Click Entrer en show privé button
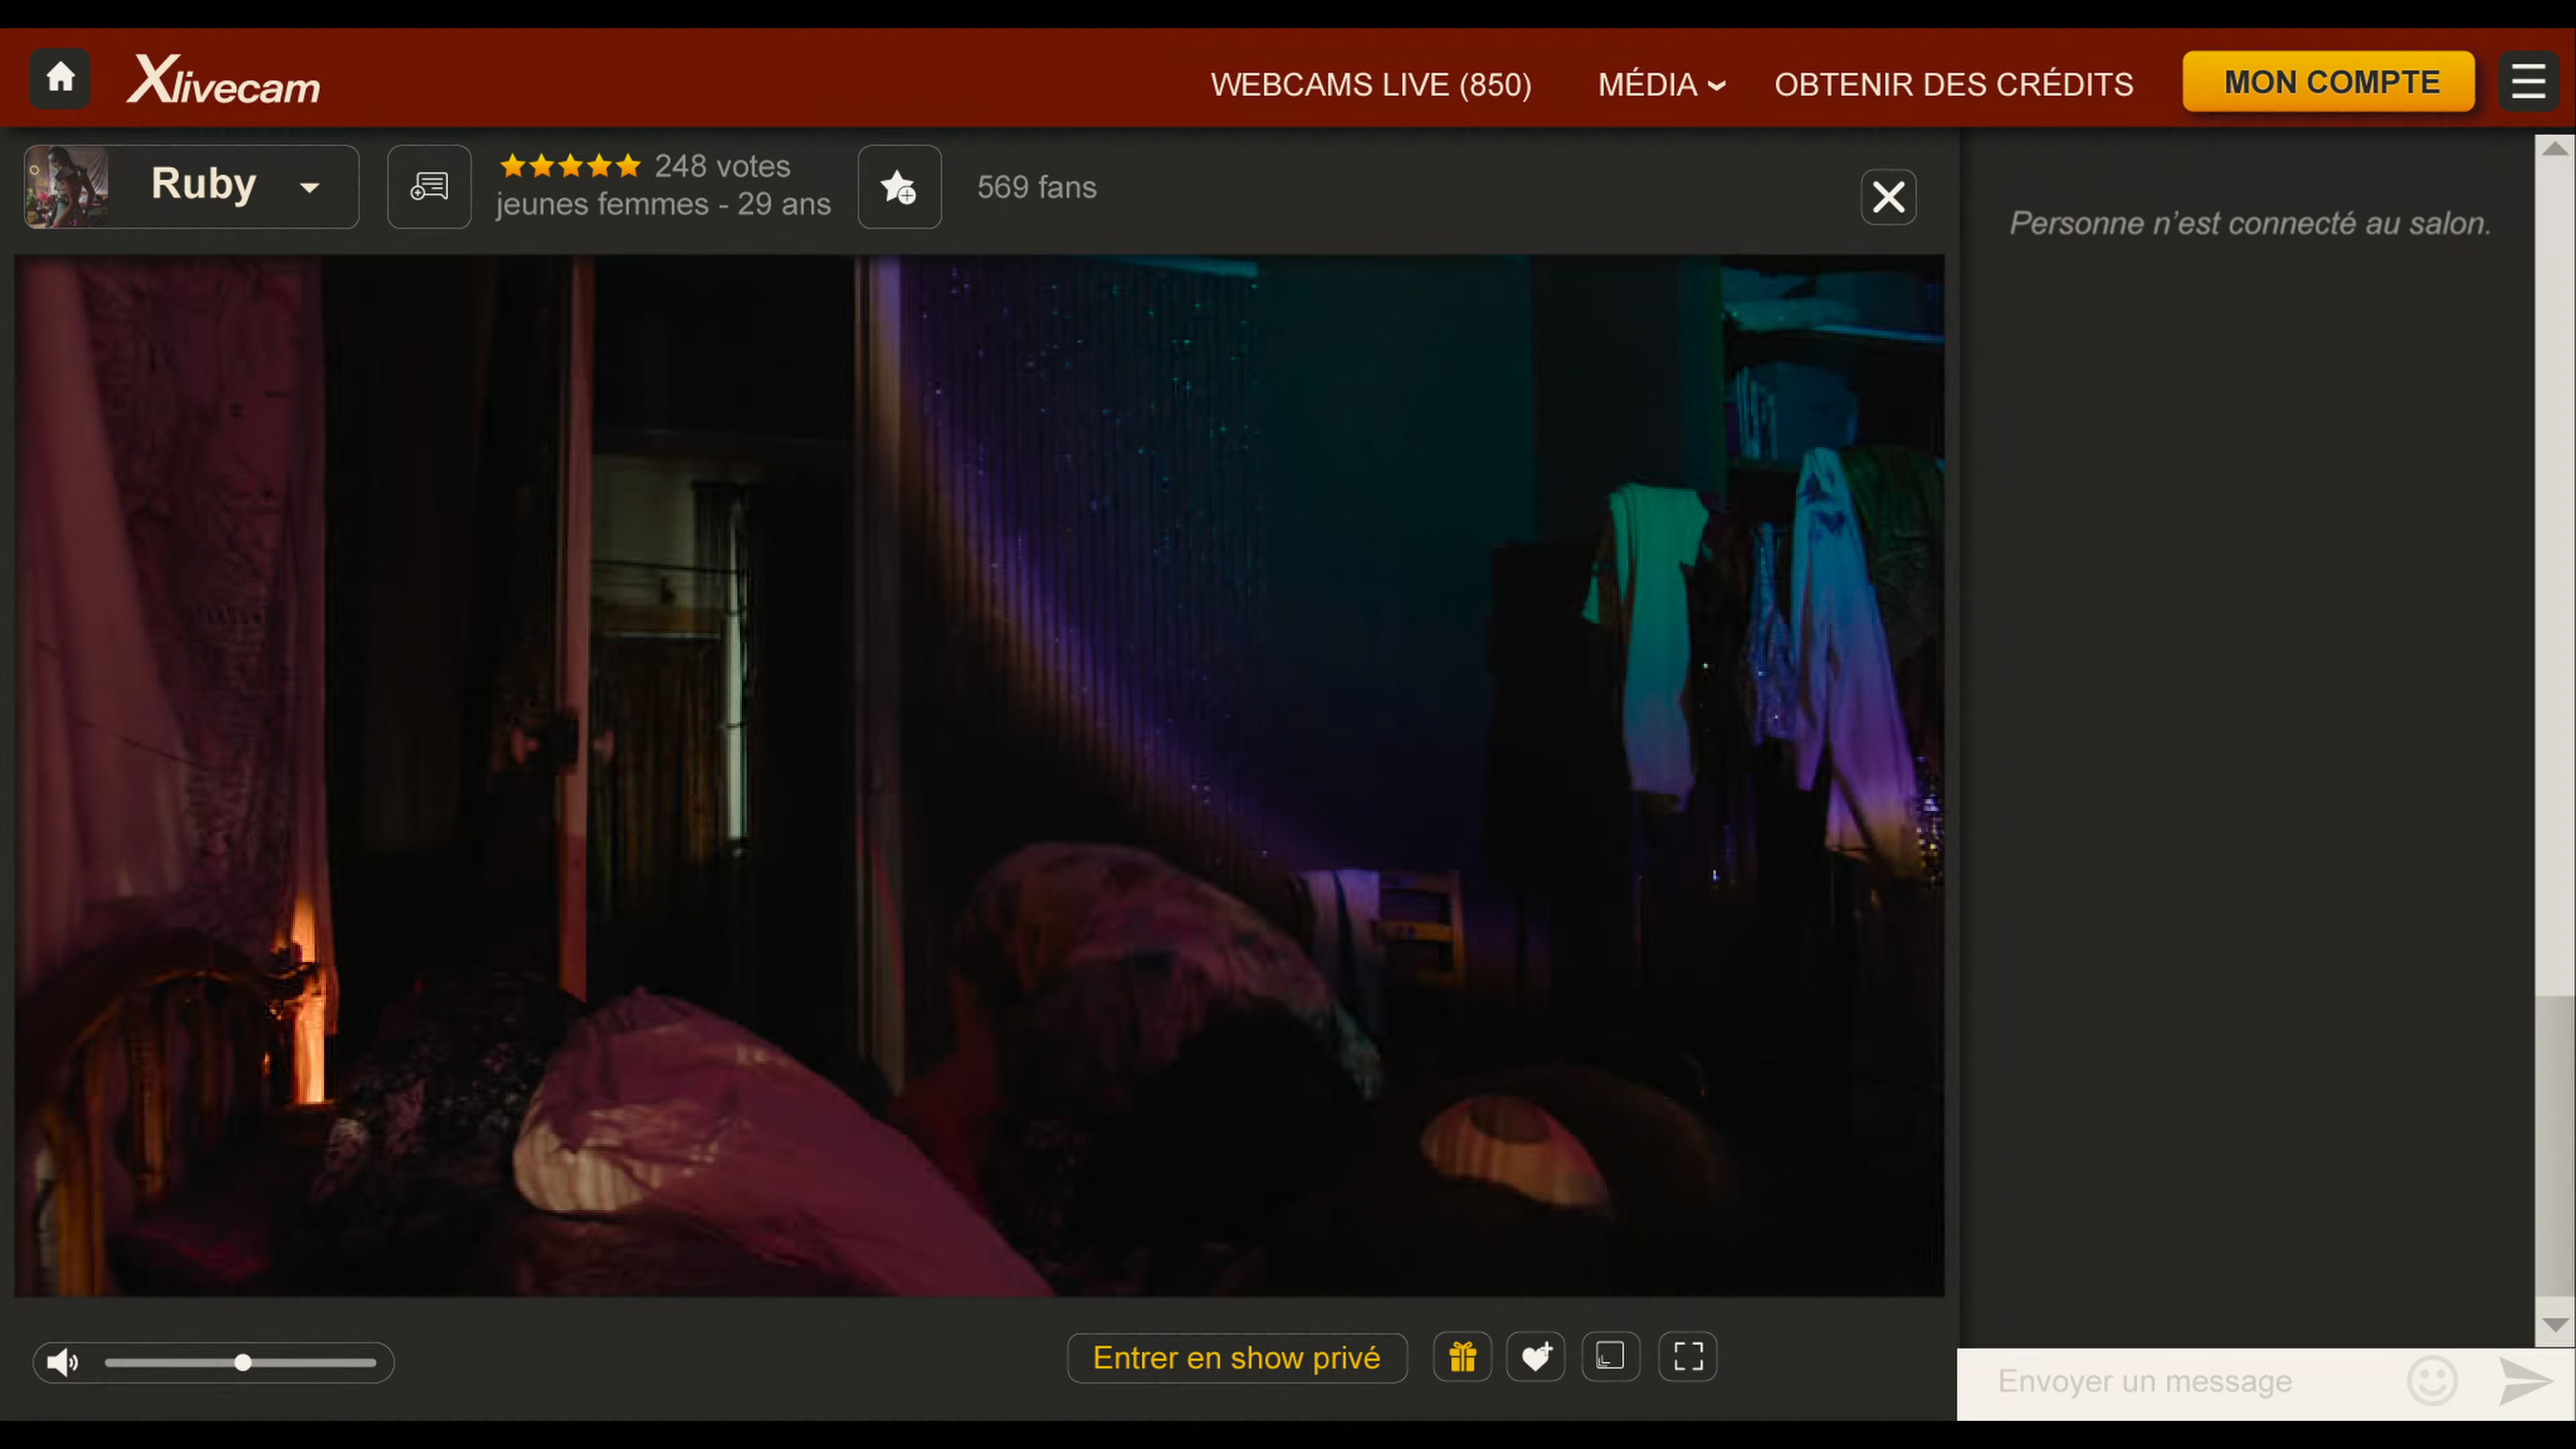The image size is (2576, 1449). [x=1237, y=1358]
